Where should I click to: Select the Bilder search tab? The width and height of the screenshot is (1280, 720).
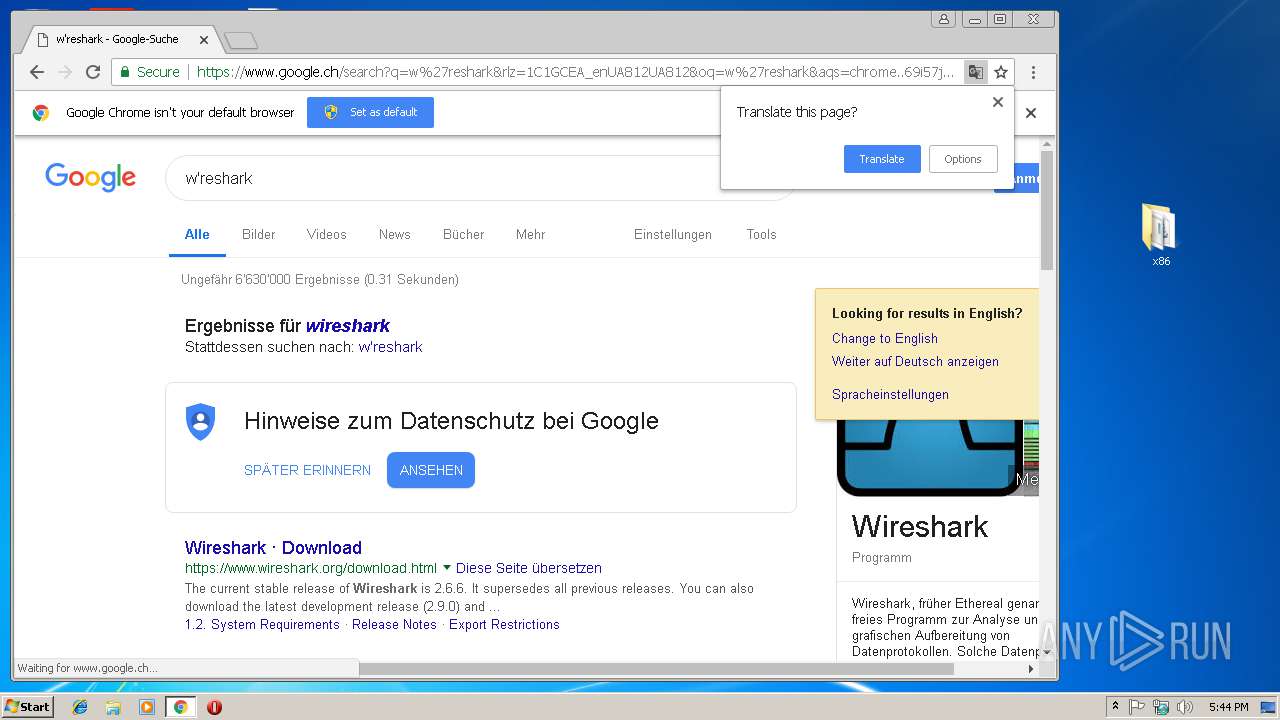258,235
